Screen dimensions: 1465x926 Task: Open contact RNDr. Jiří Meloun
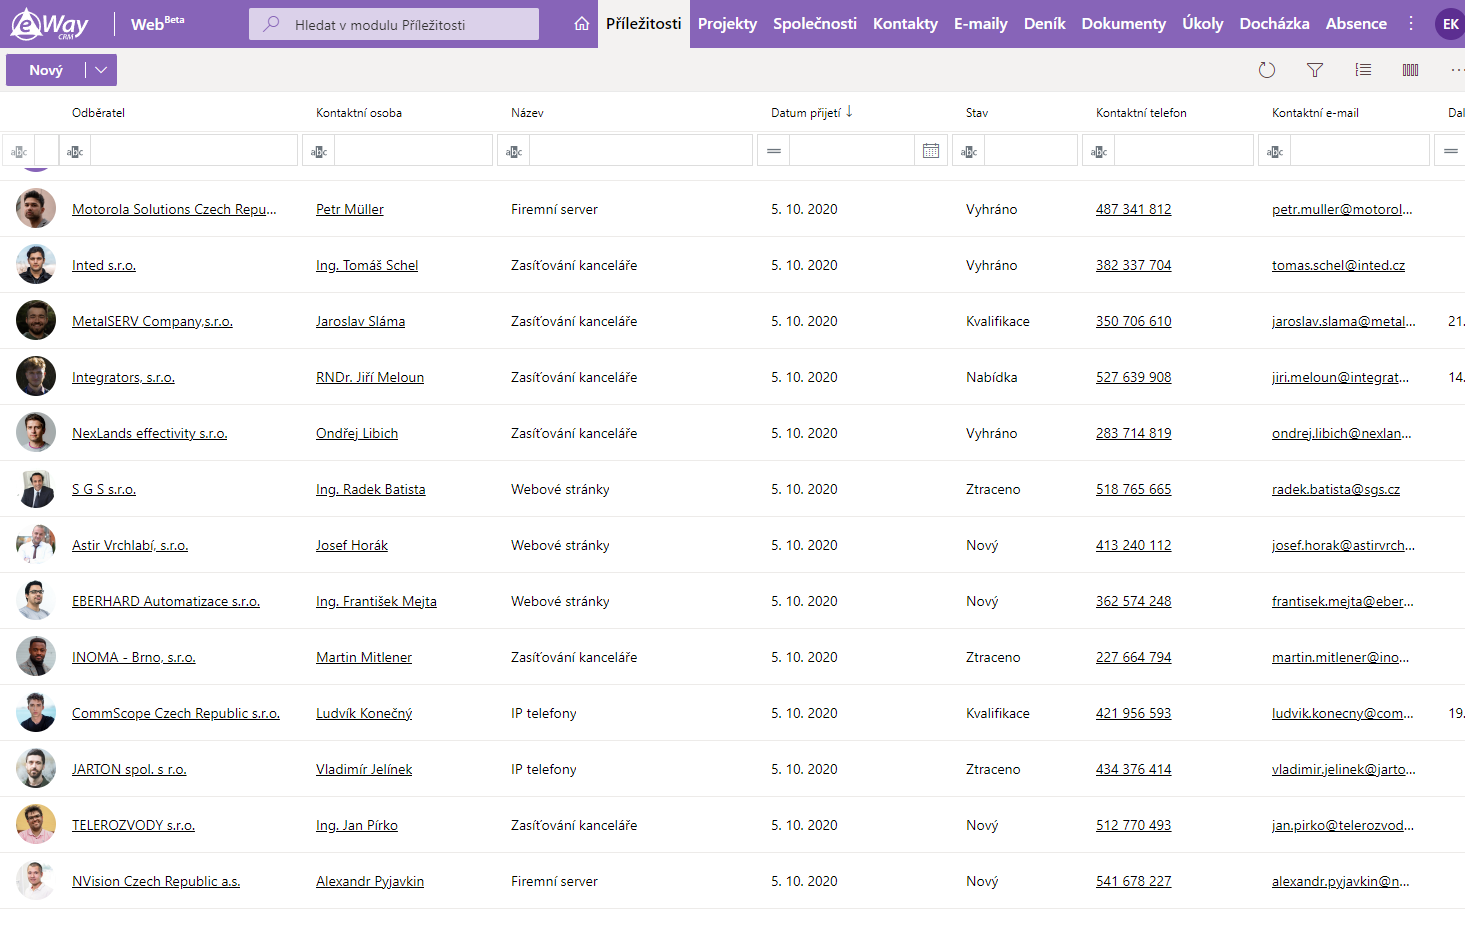click(370, 377)
